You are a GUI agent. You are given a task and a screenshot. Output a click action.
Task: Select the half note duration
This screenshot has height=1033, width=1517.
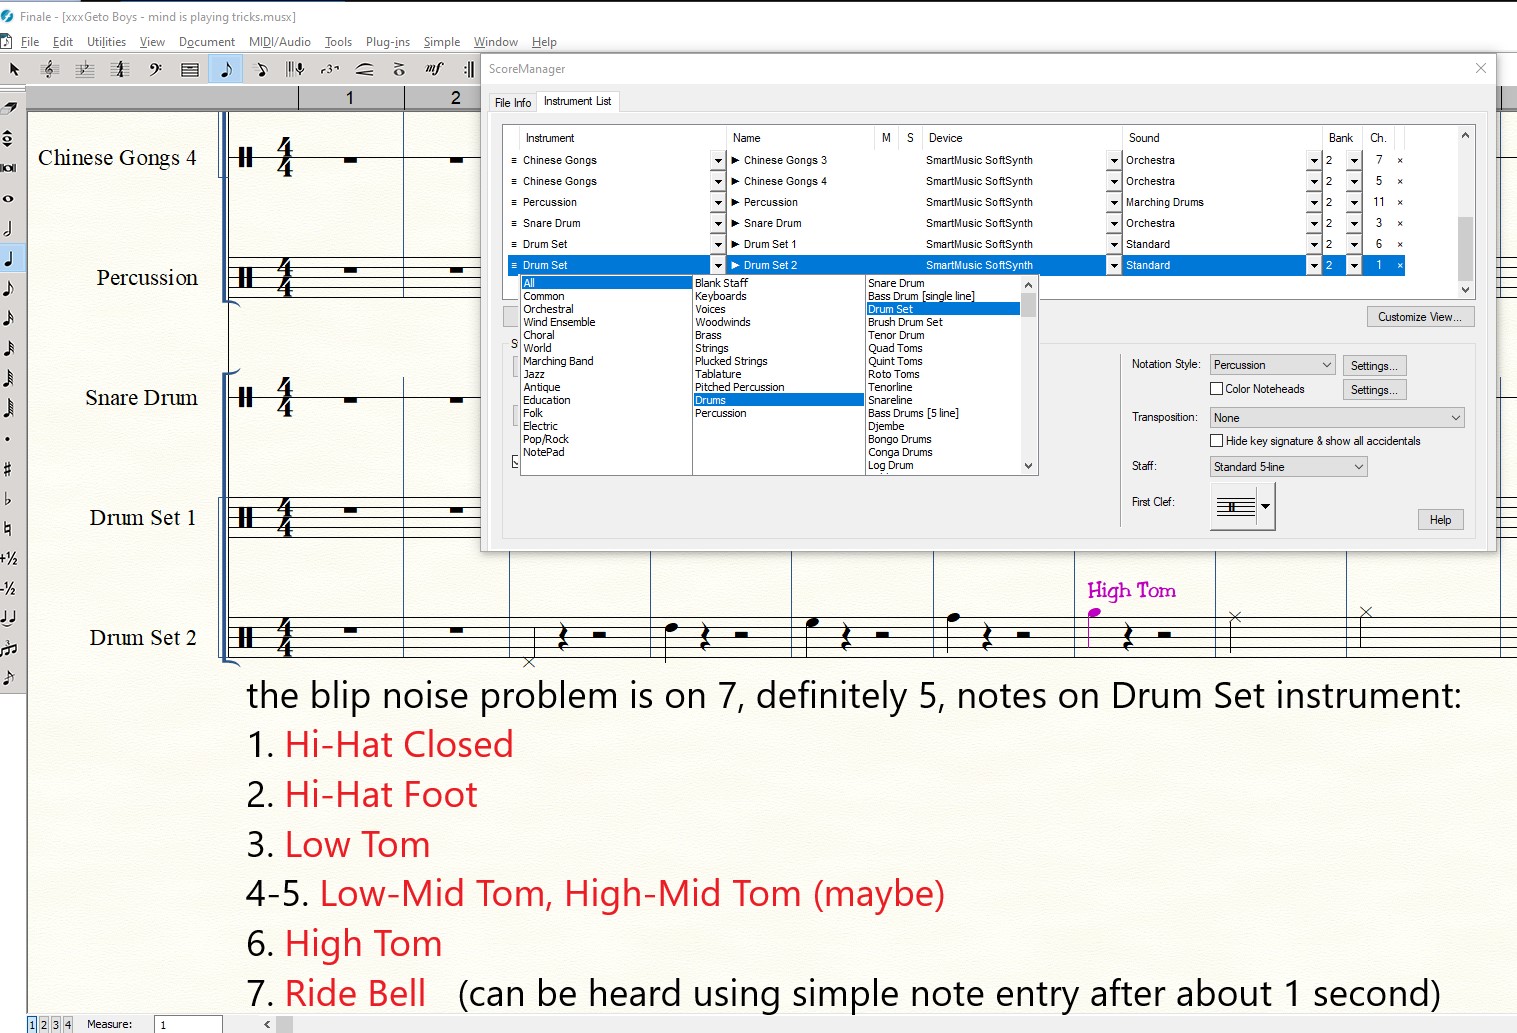8,229
